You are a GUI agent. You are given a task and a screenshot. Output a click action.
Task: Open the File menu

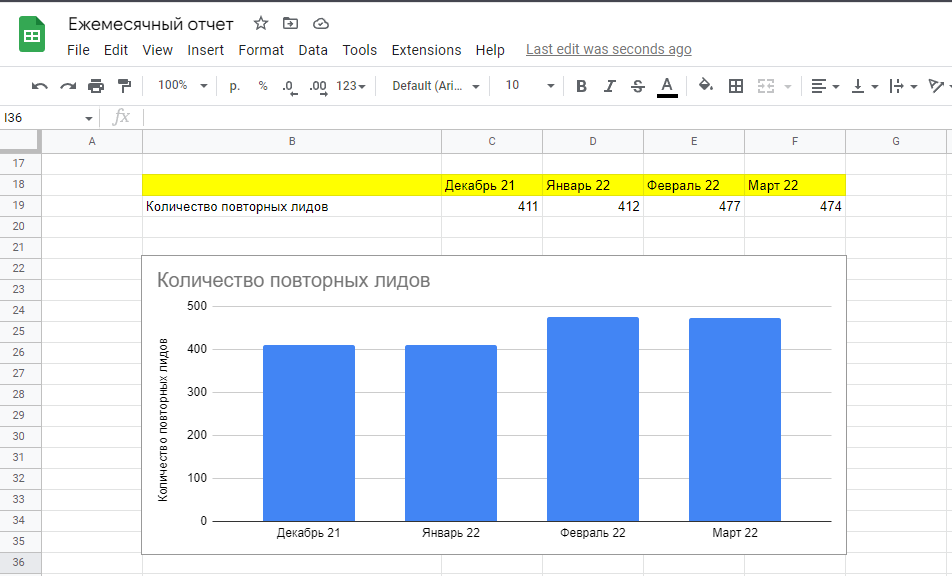click(x=78, y=50)
